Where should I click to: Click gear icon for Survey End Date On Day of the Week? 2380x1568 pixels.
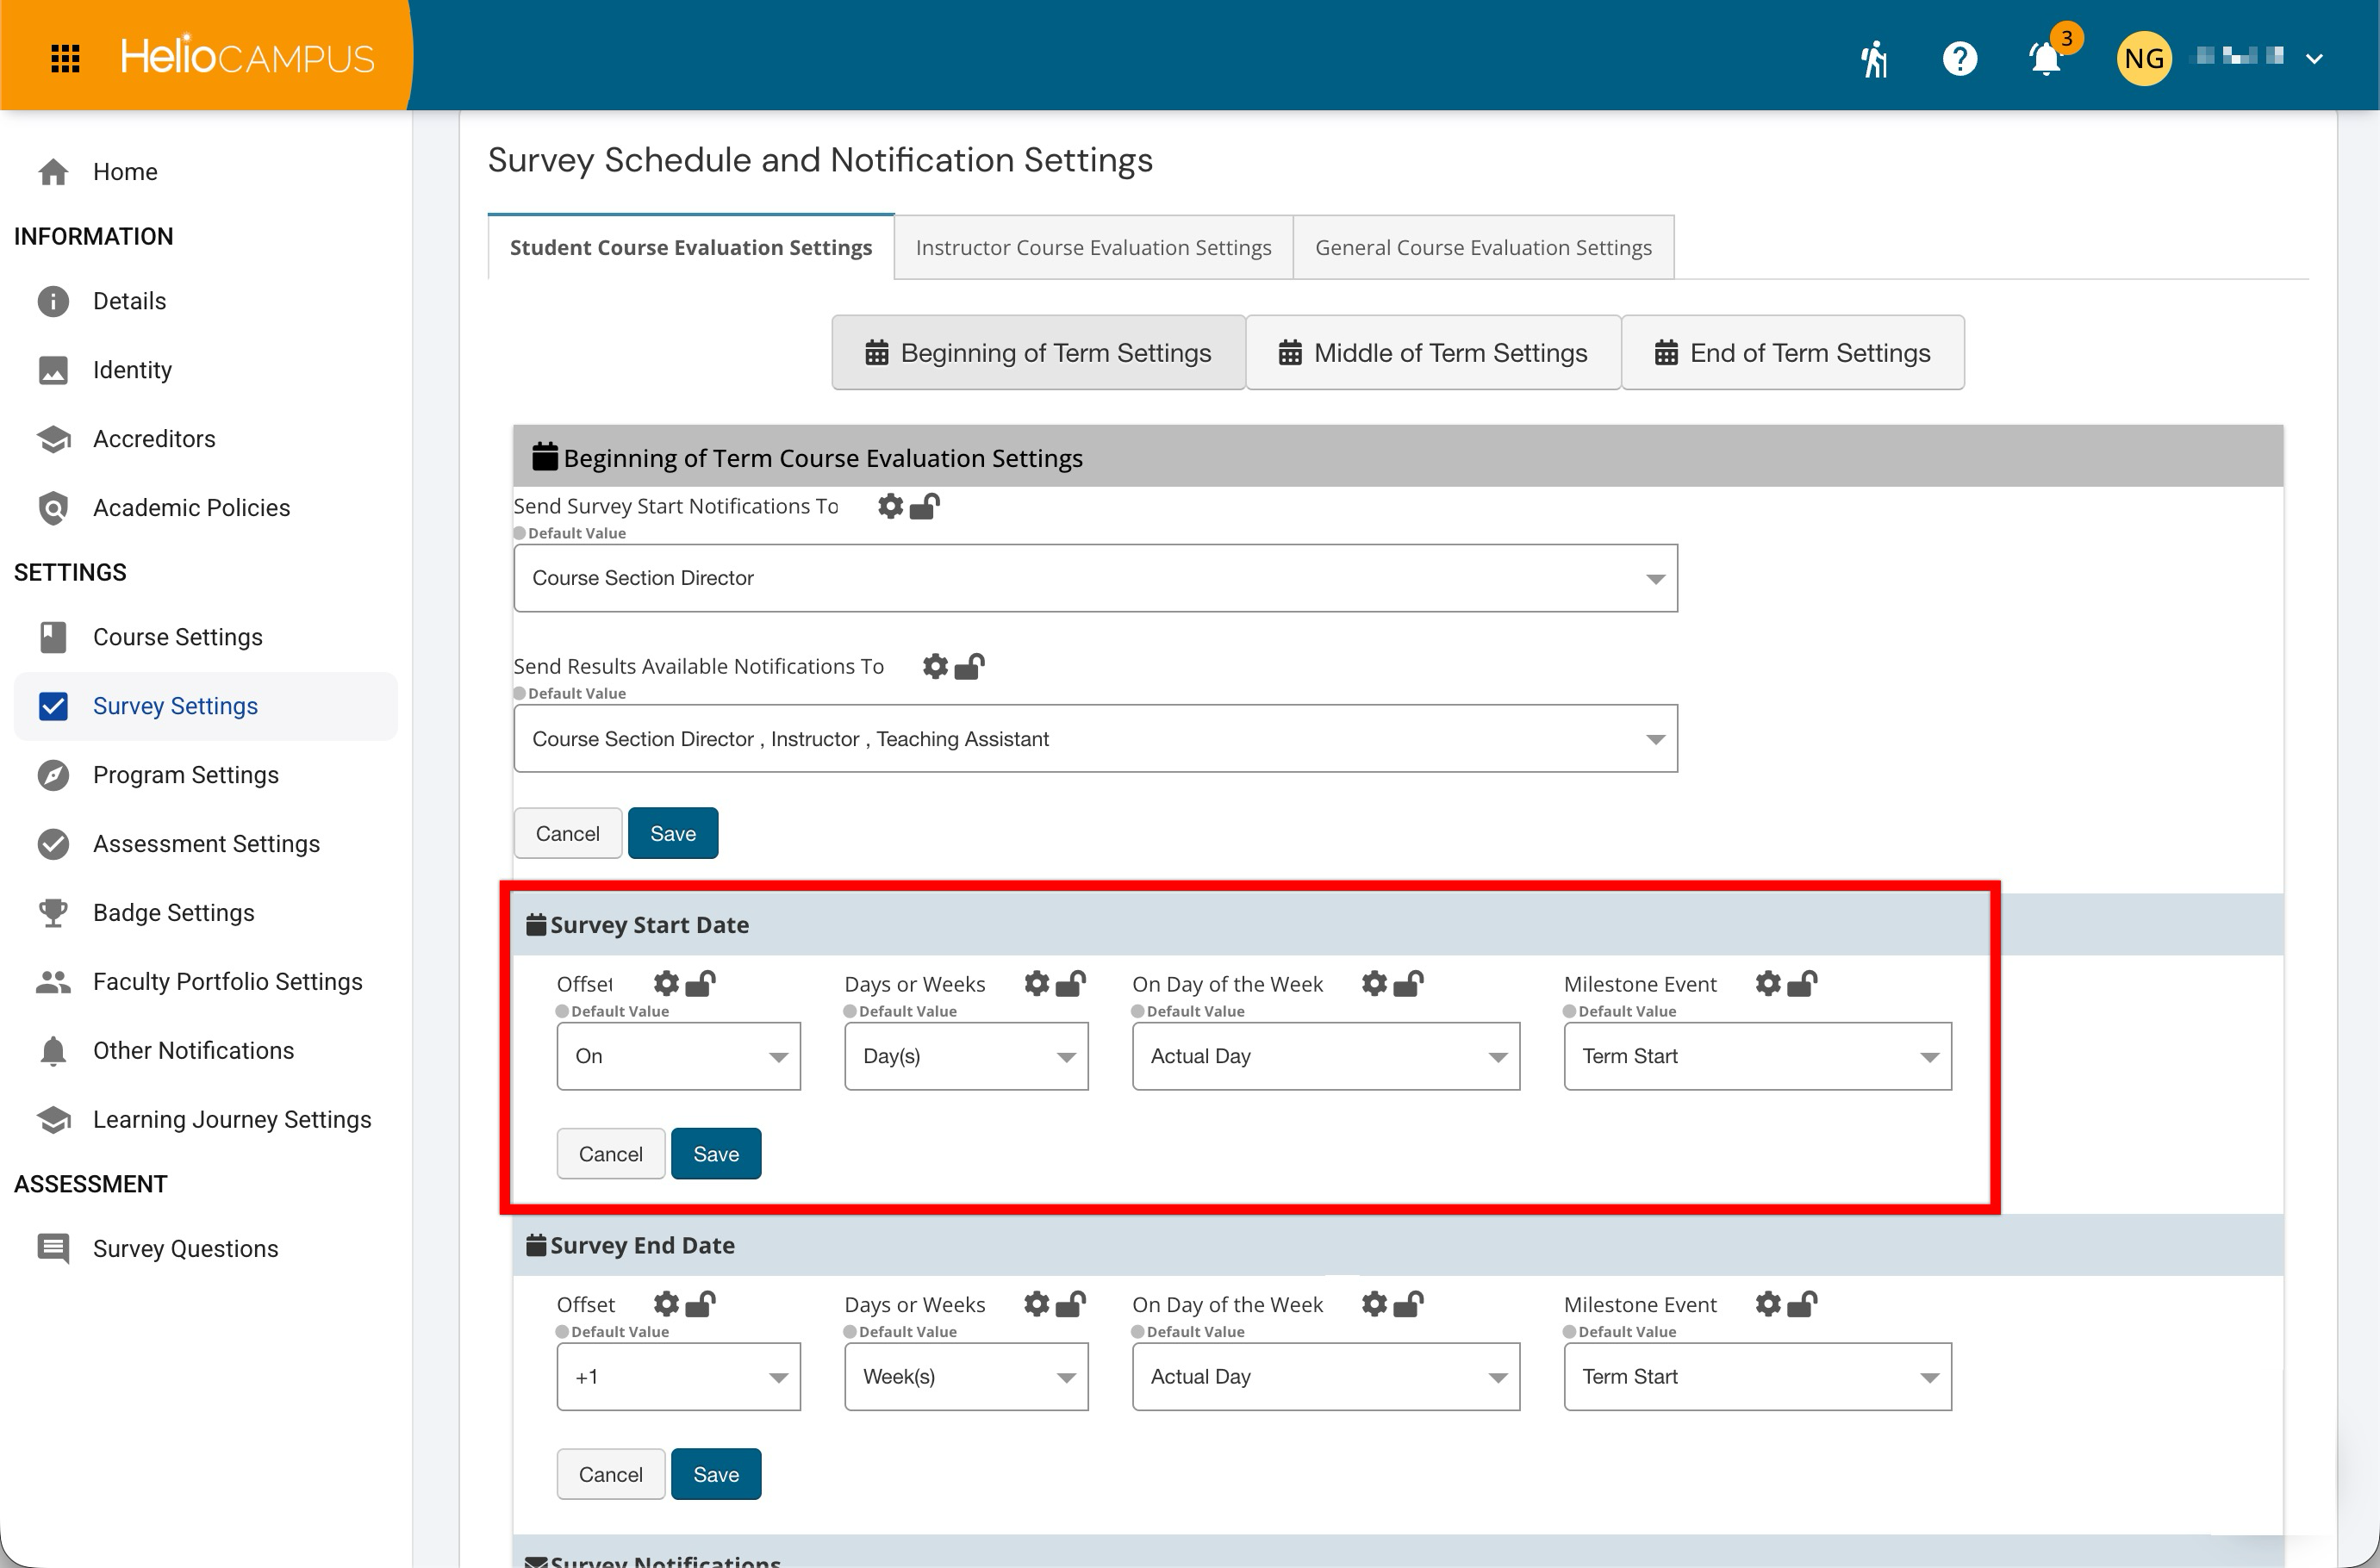1375,1304
